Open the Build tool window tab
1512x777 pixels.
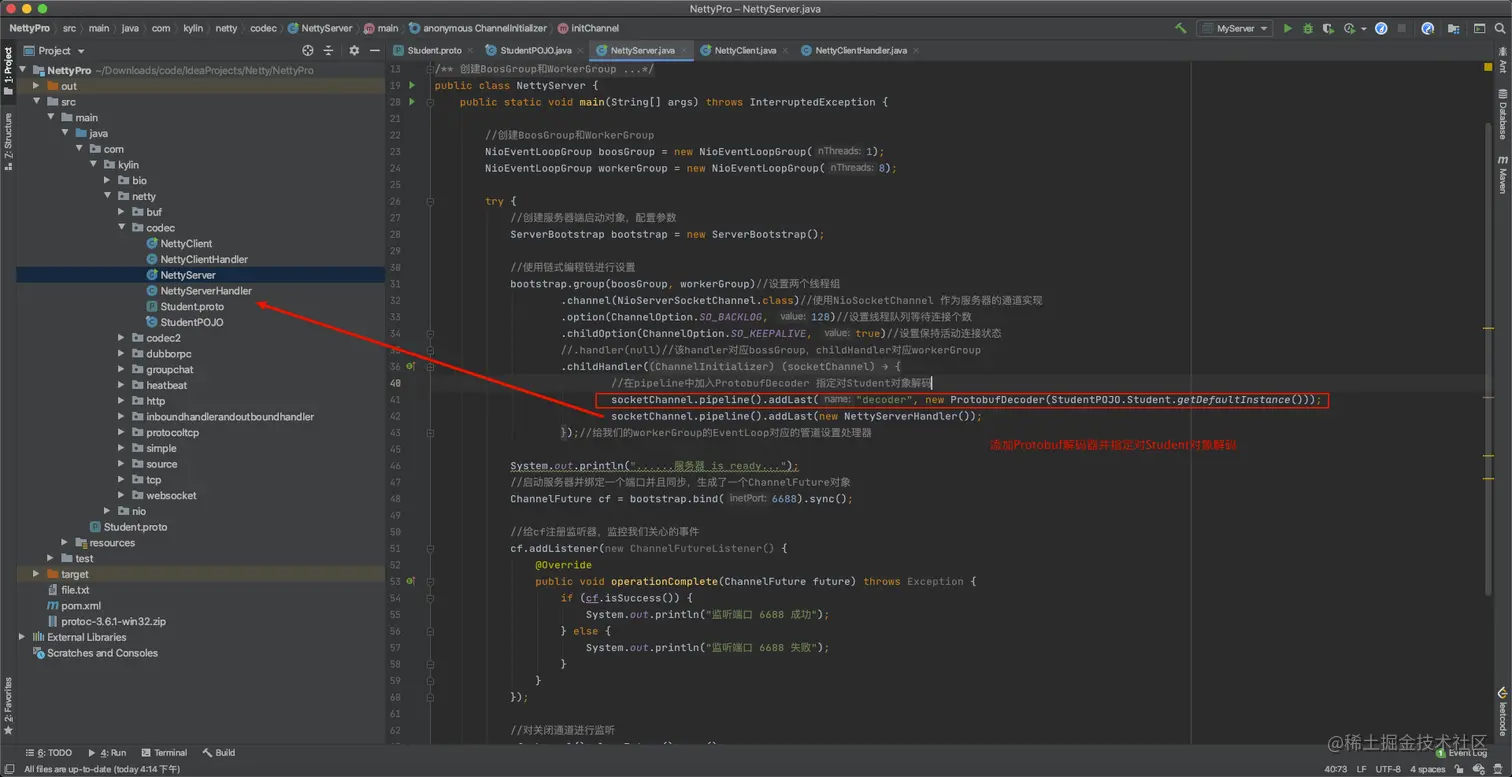coord(219,753)
